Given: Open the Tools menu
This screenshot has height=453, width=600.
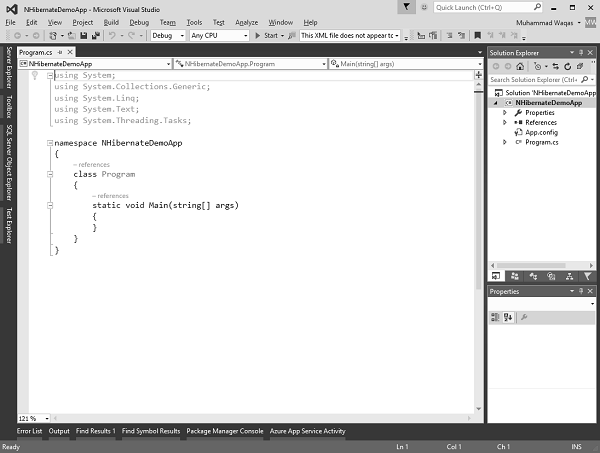Looking at the screenshot, I should 194,23.
